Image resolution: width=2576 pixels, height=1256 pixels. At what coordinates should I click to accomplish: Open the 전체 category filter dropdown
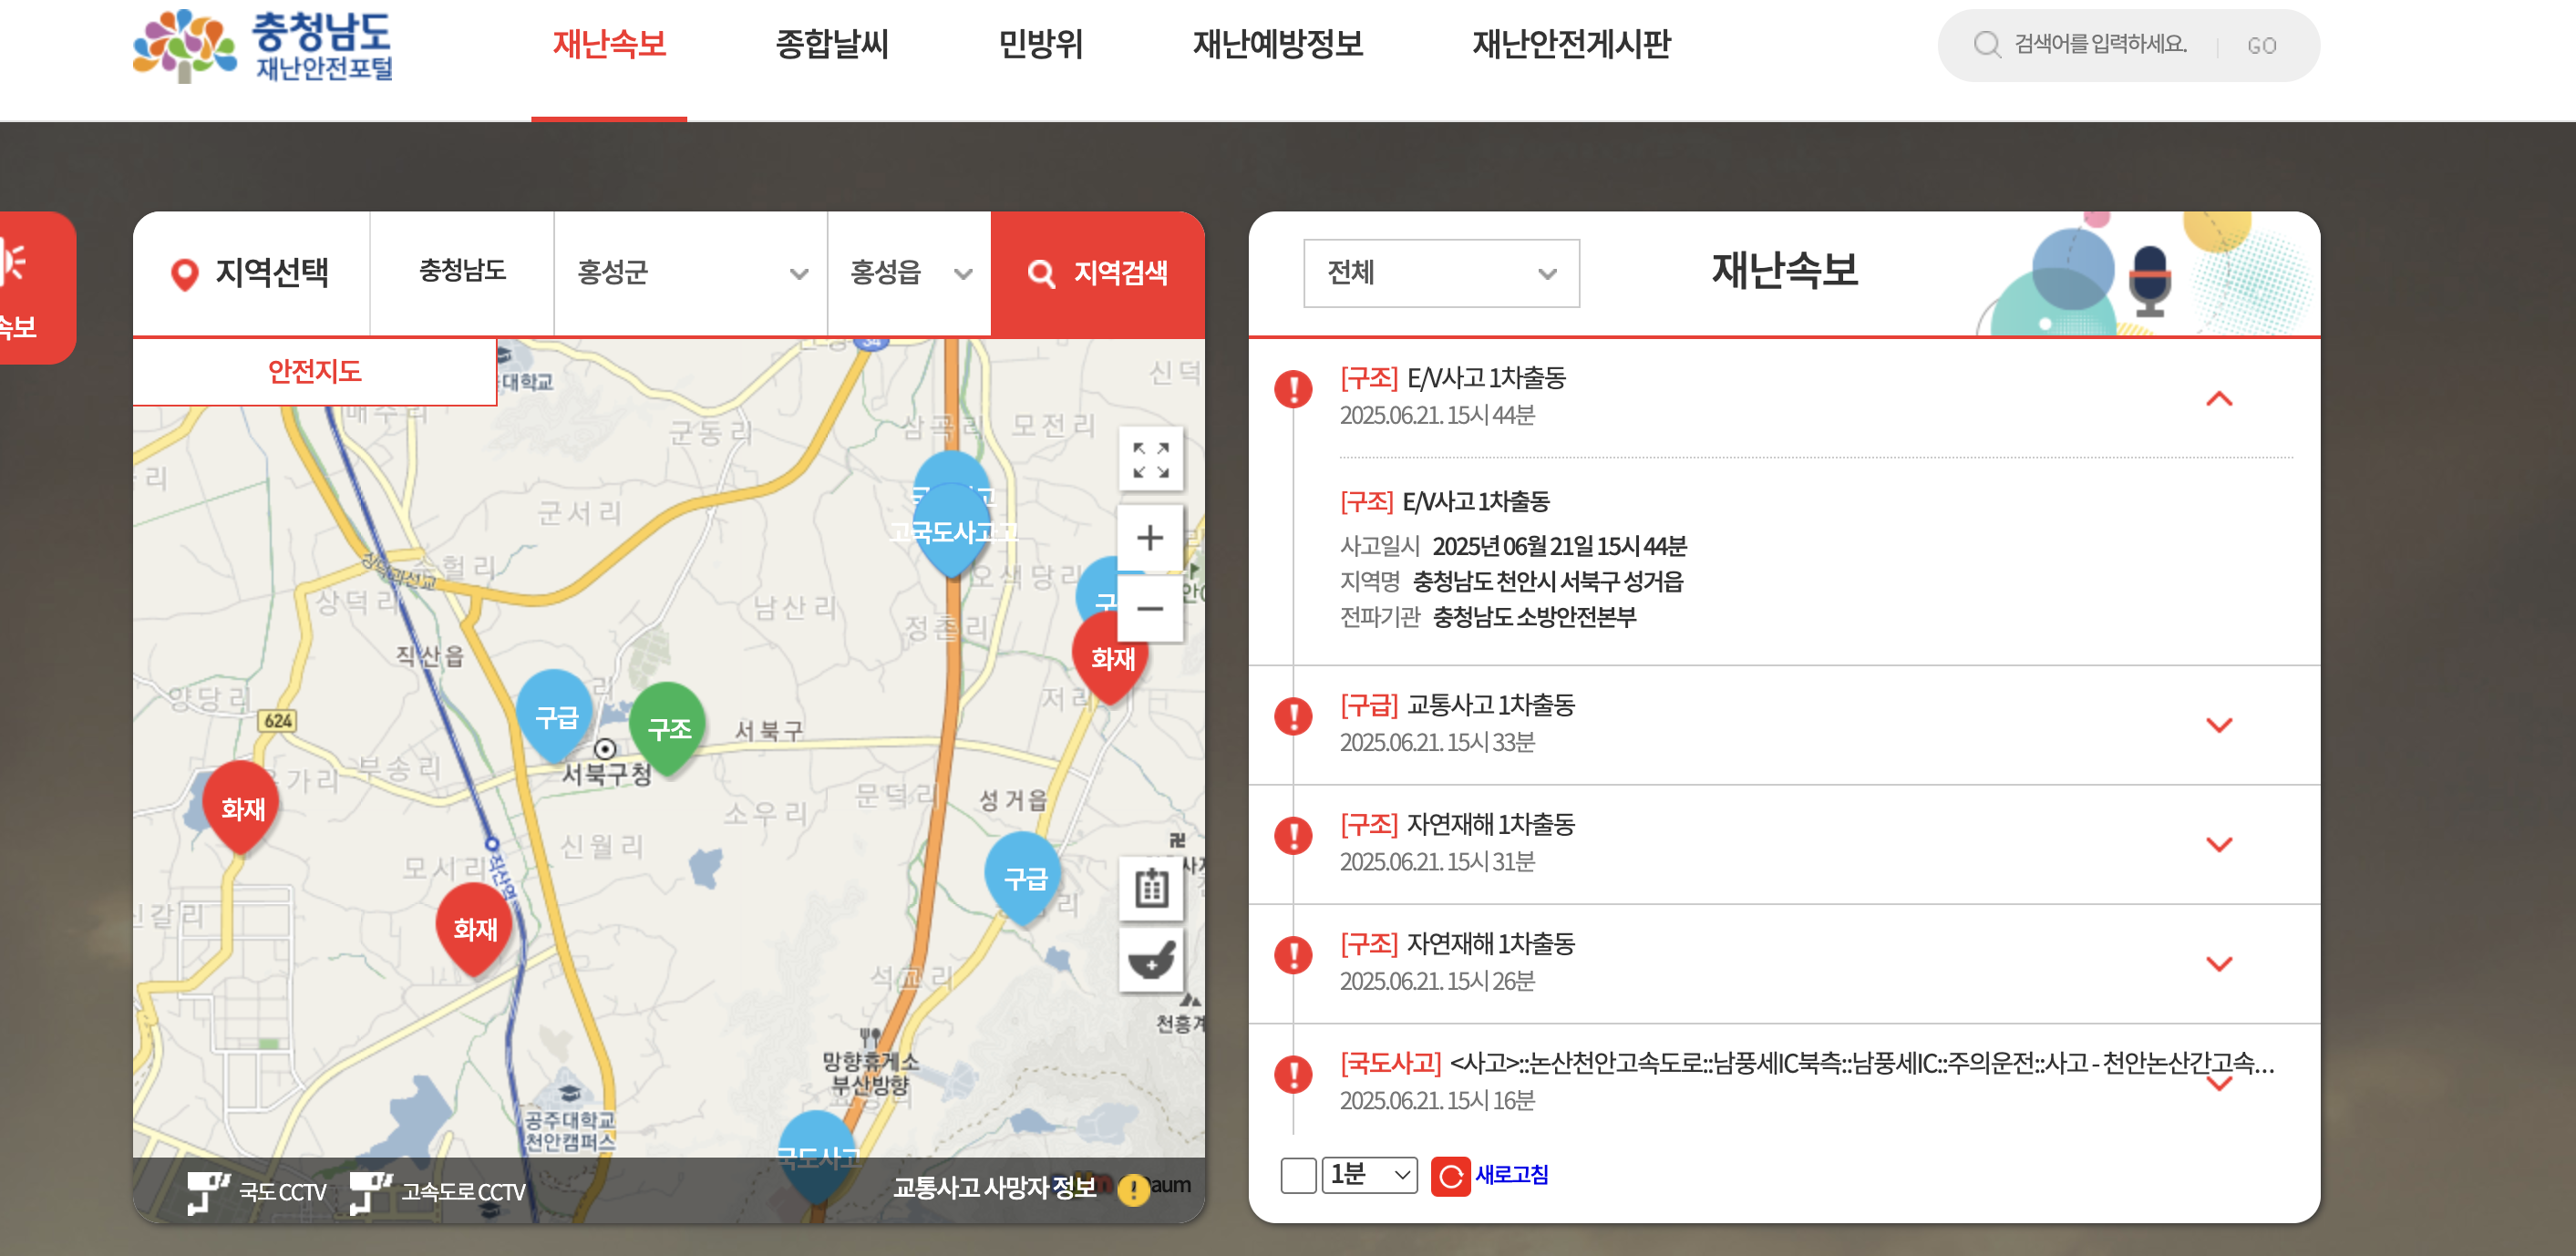click(1440, 273)
